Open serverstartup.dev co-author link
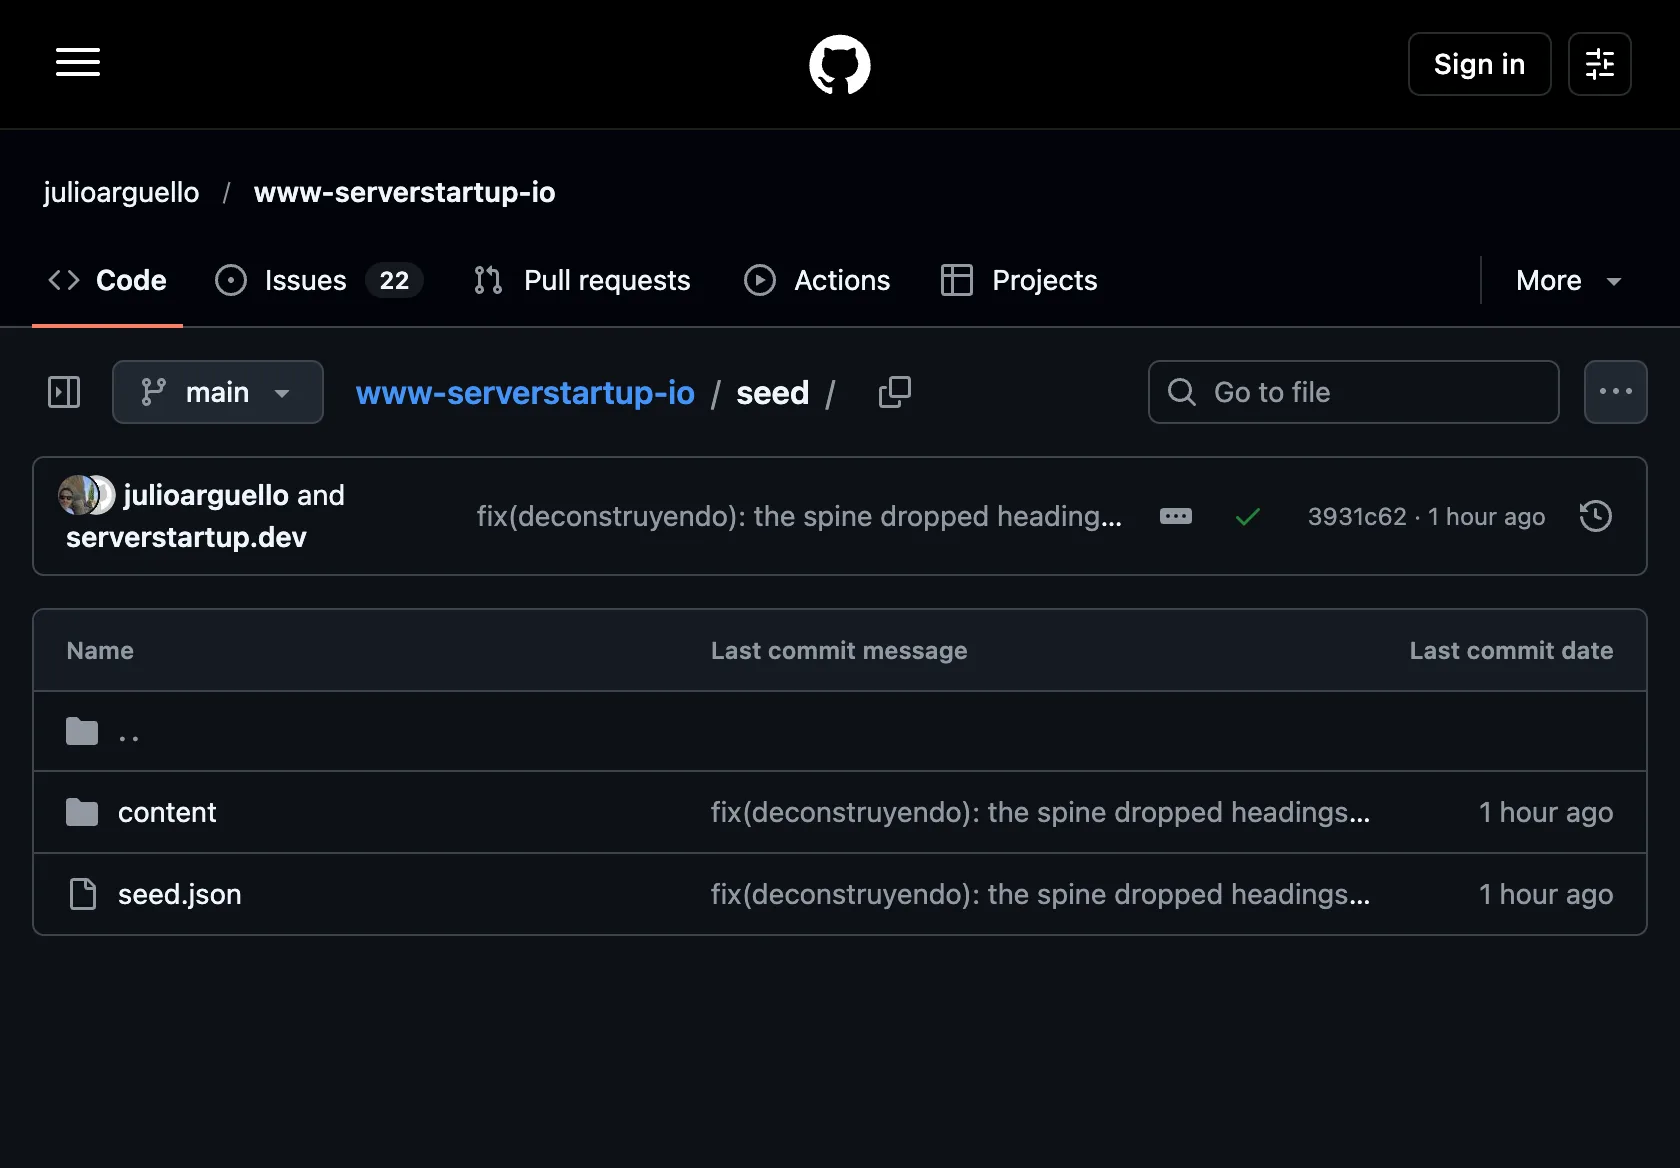 coord(186,537)
